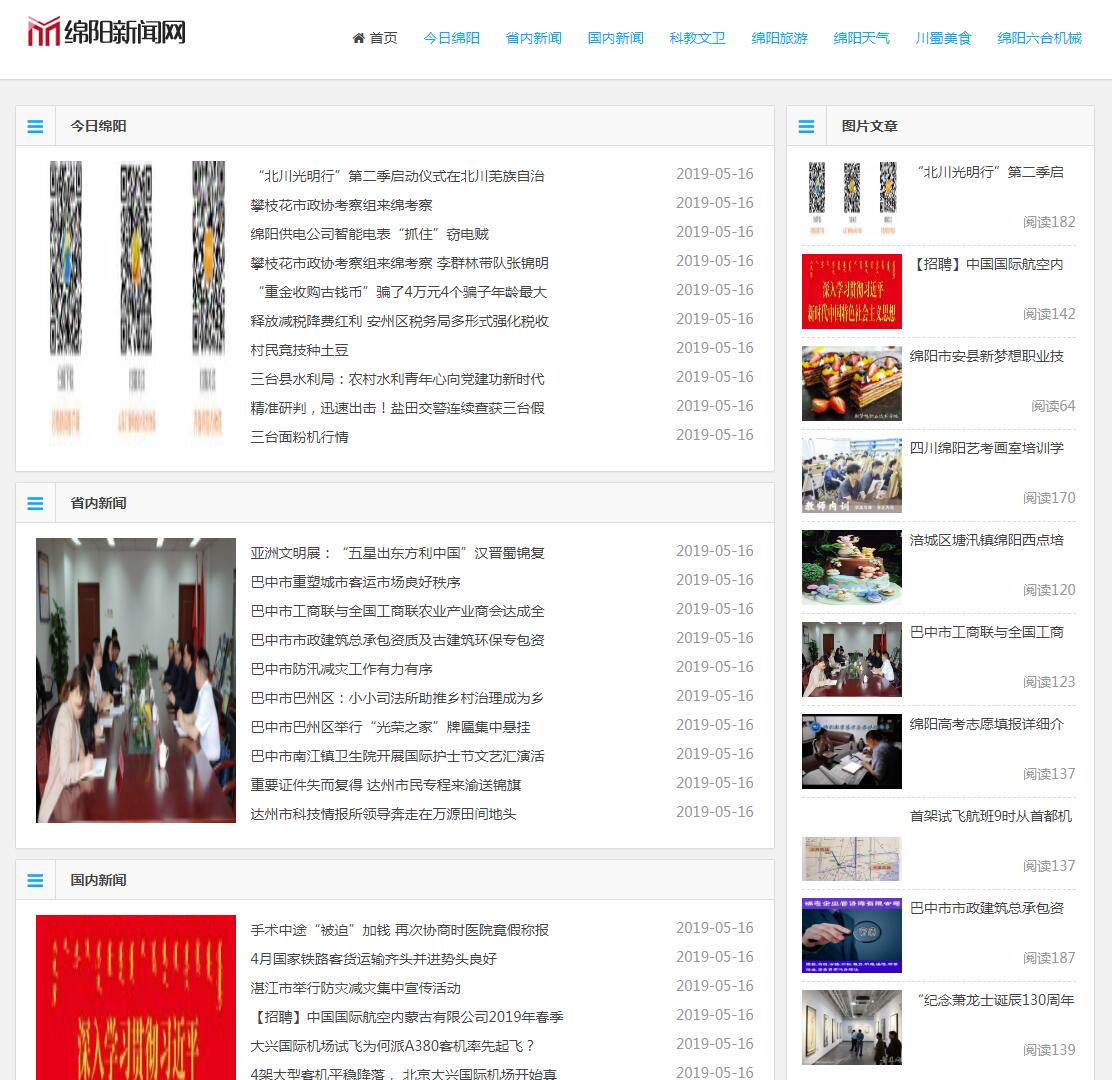The width and height of the screenshot is (1112, 1080).
Task: Open the 国内新闻 section heading link
Action: click(x=99, y=880)
